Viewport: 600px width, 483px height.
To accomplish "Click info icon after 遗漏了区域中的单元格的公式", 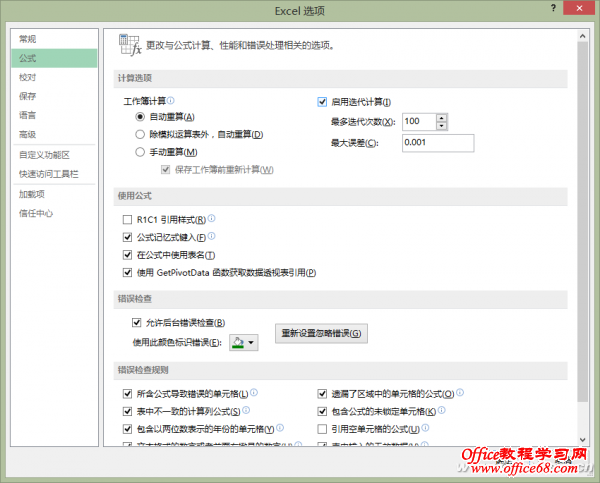I will [460, 392].
